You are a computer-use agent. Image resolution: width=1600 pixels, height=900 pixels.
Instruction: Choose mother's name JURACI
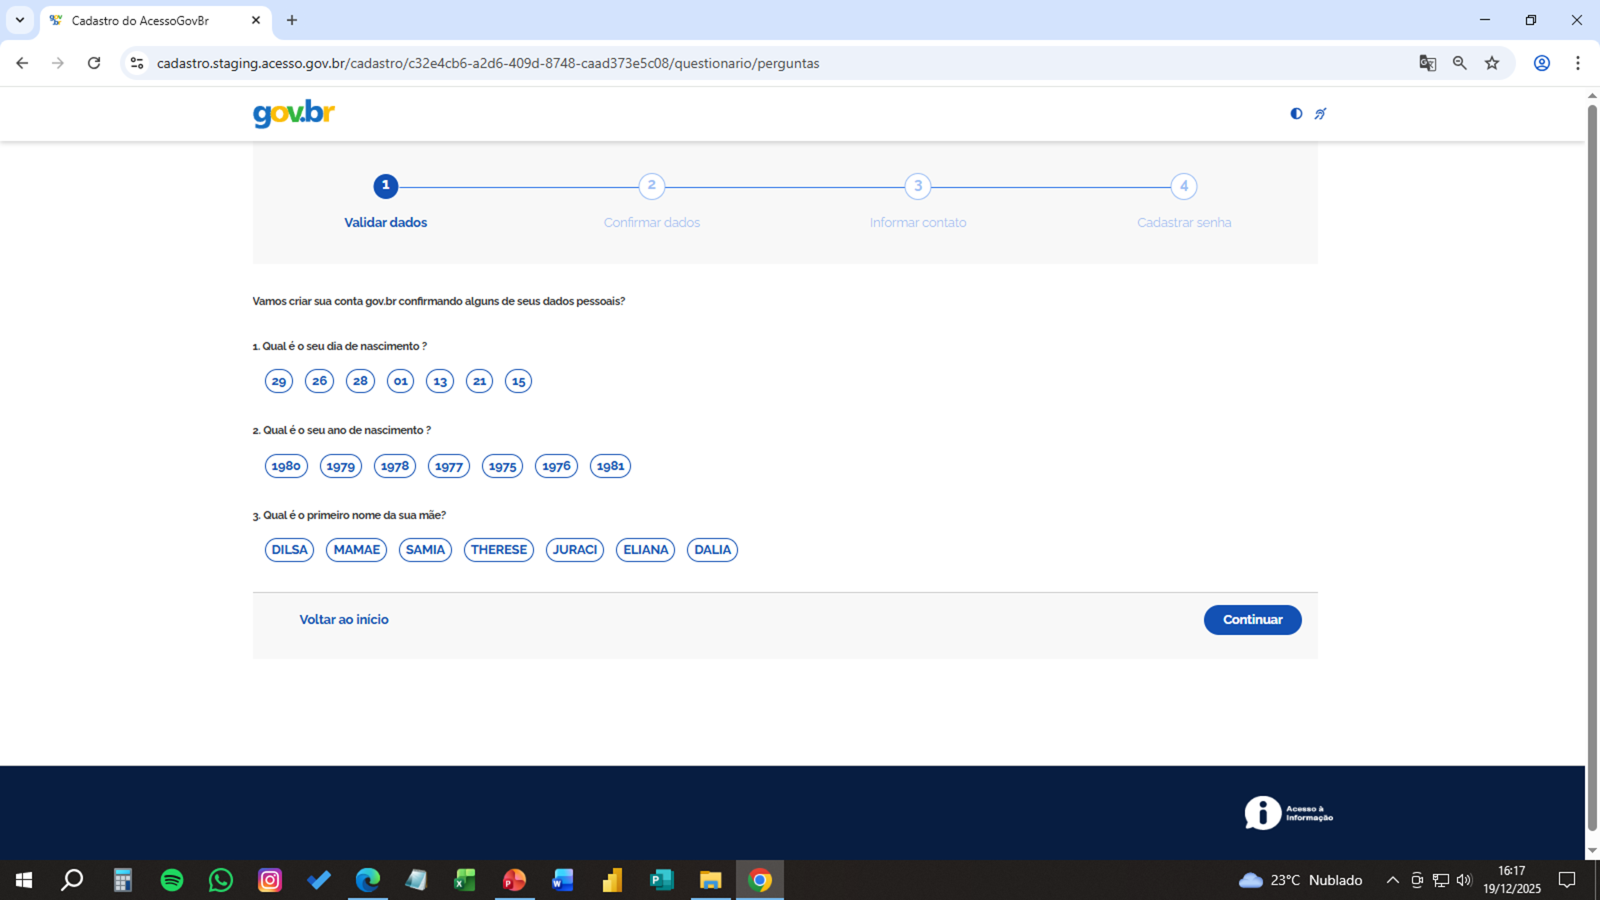(575, 550)
